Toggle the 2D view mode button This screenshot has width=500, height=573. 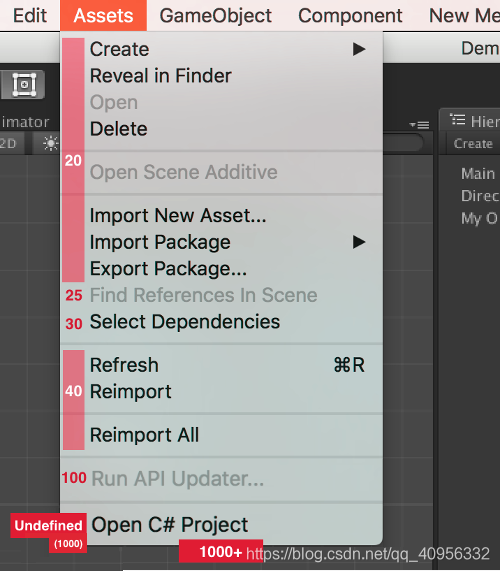(x=8, y=144)
